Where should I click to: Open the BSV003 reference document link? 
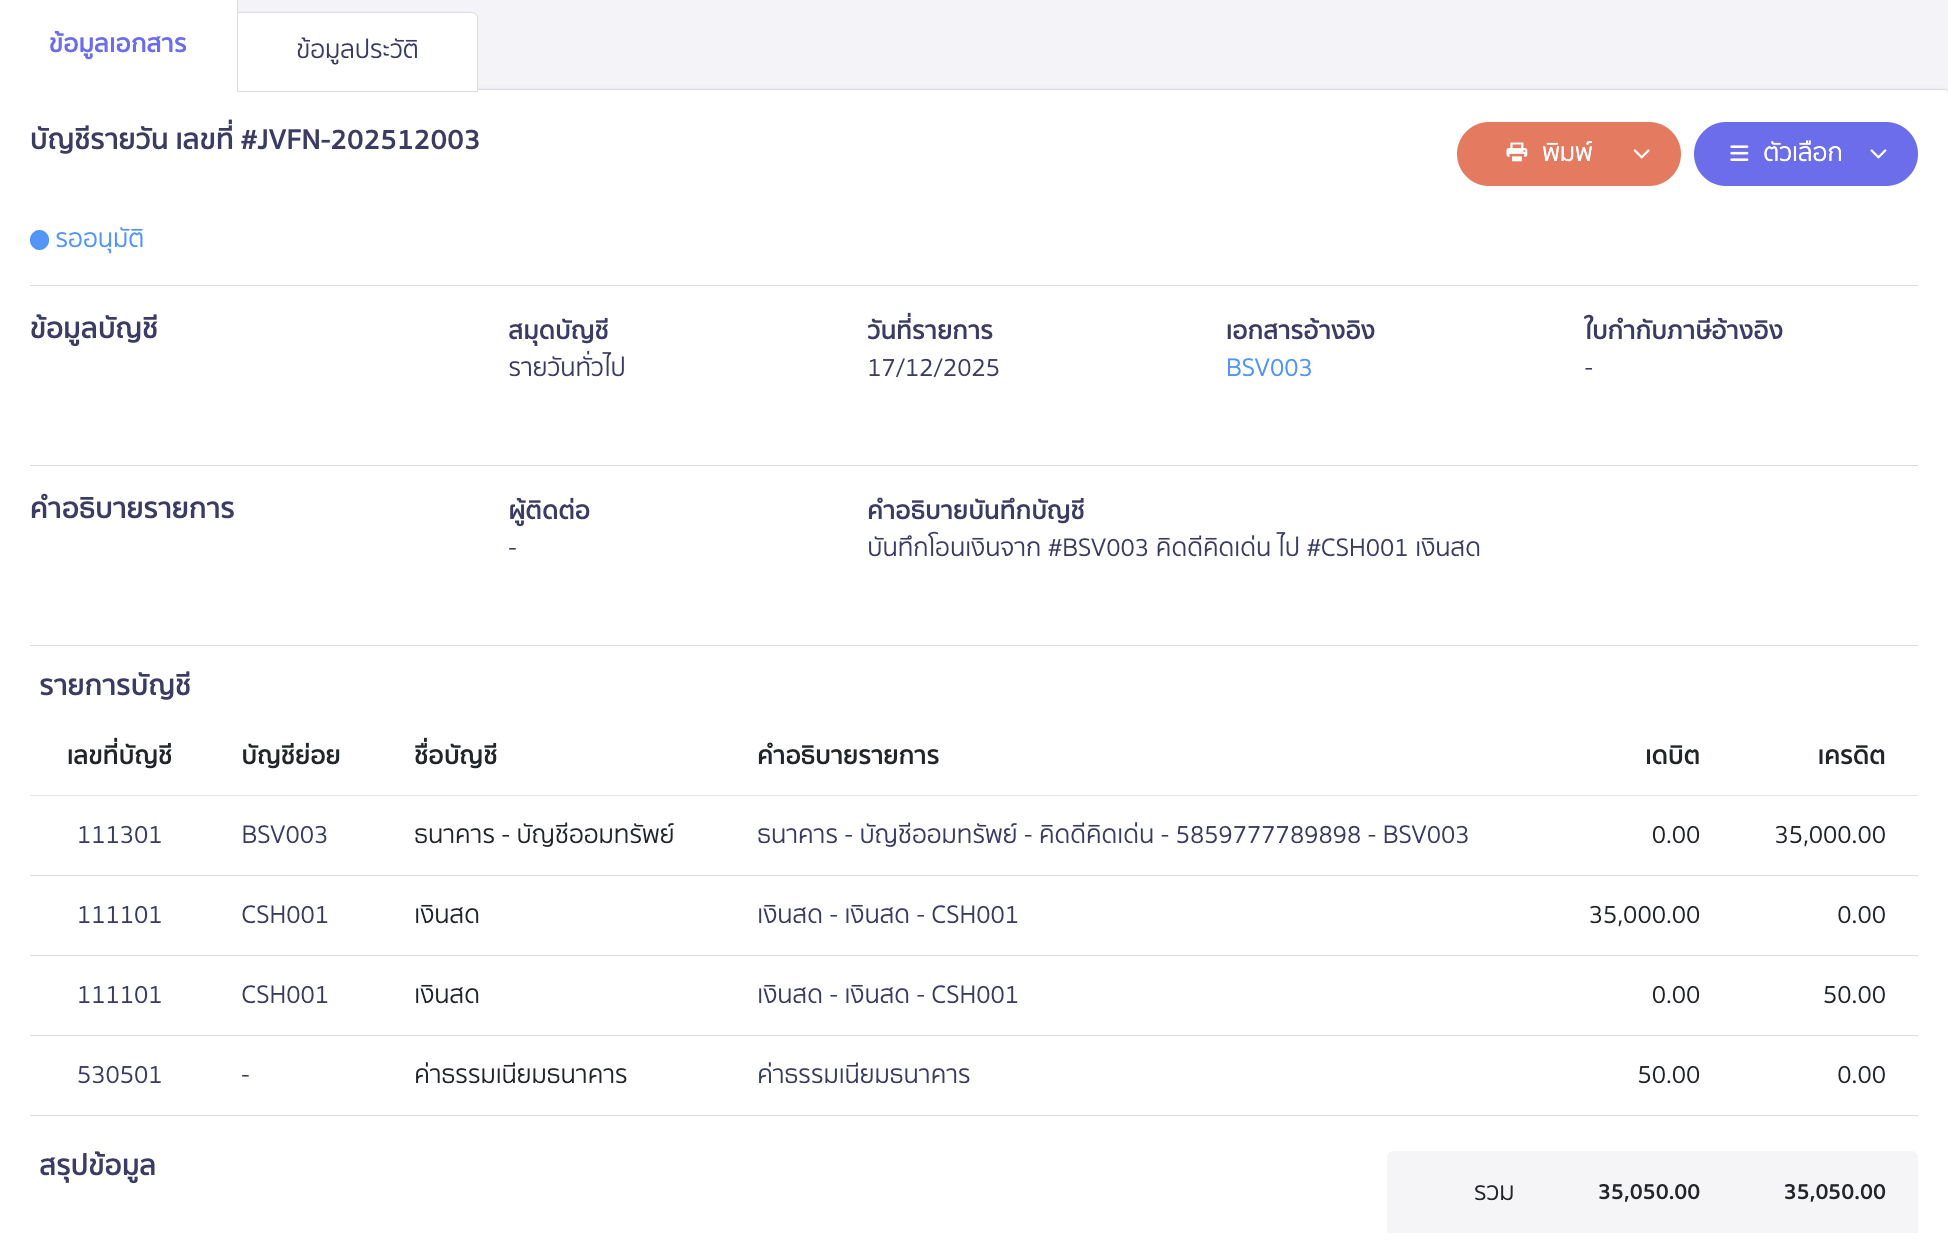1268,368
